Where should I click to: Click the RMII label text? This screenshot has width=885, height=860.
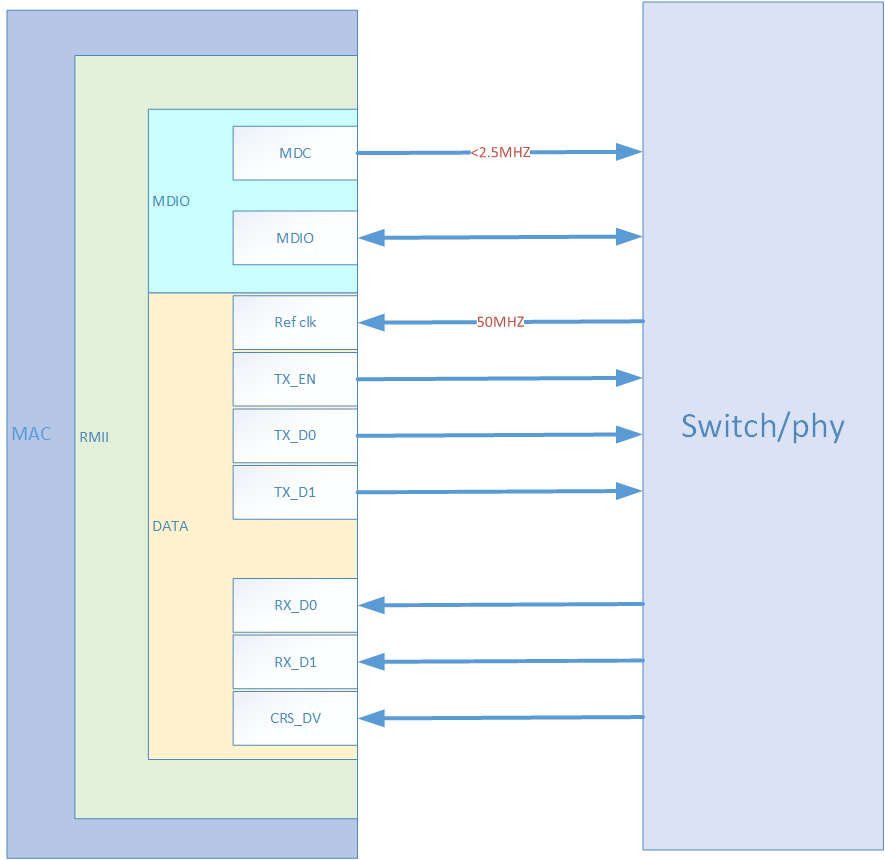[93, 437]
